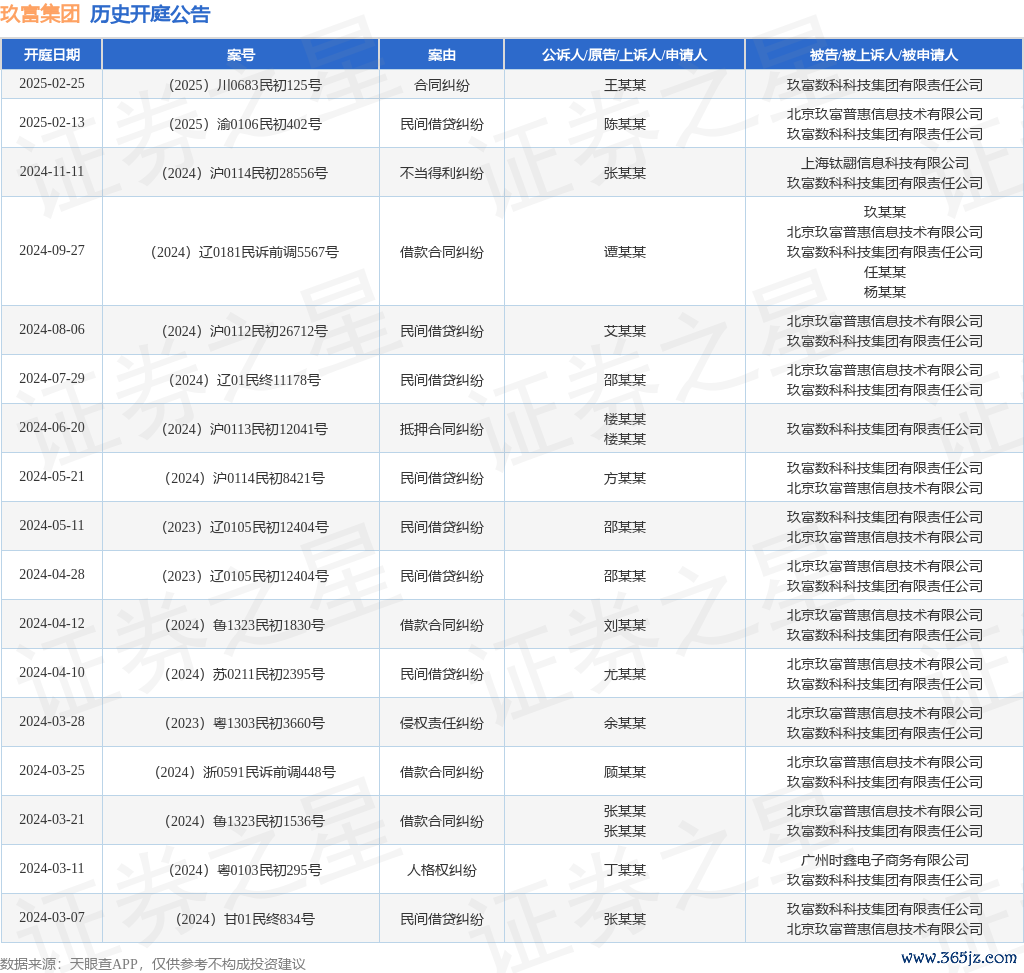Click case number (2024)鲁1323民初1830号
This screenshot has height=973, width=1024.
point(244,625)
